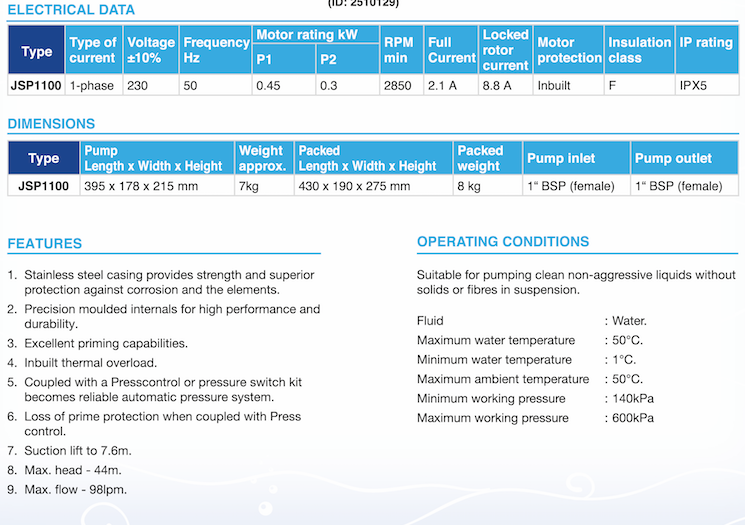Click the 'Motor protection' header
745x525 pixels.
click(x=569, y=50)
